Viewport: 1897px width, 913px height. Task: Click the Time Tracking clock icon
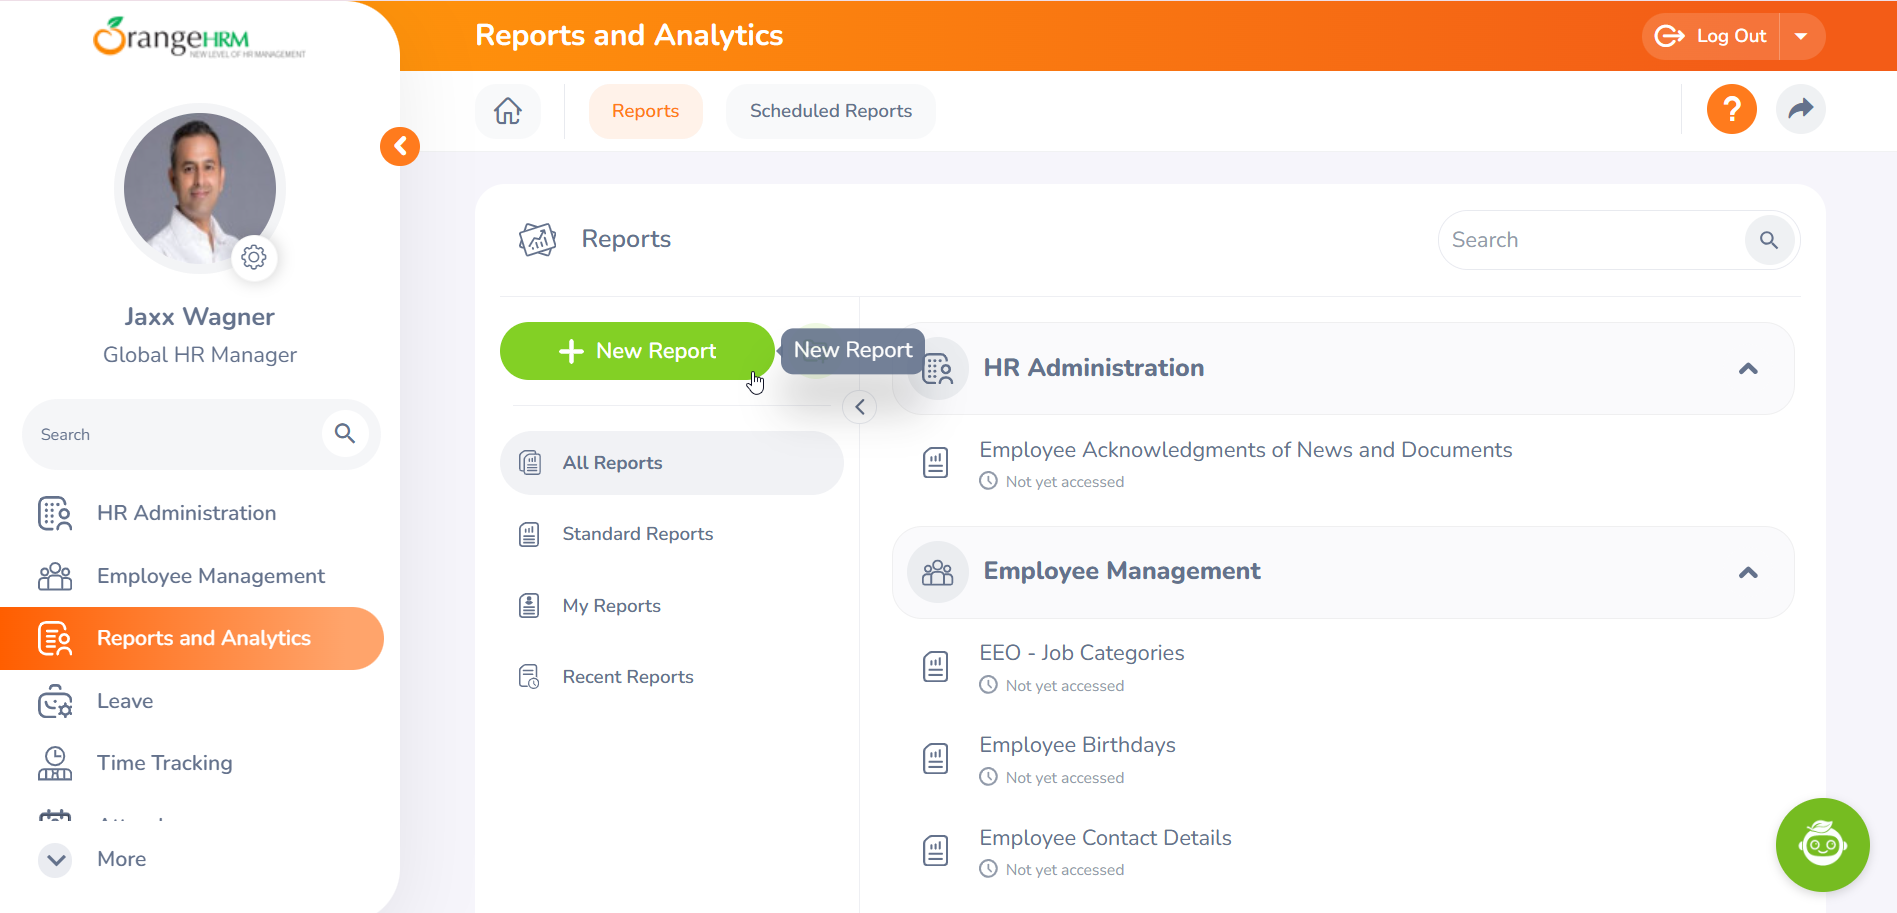tap(55, 763)
